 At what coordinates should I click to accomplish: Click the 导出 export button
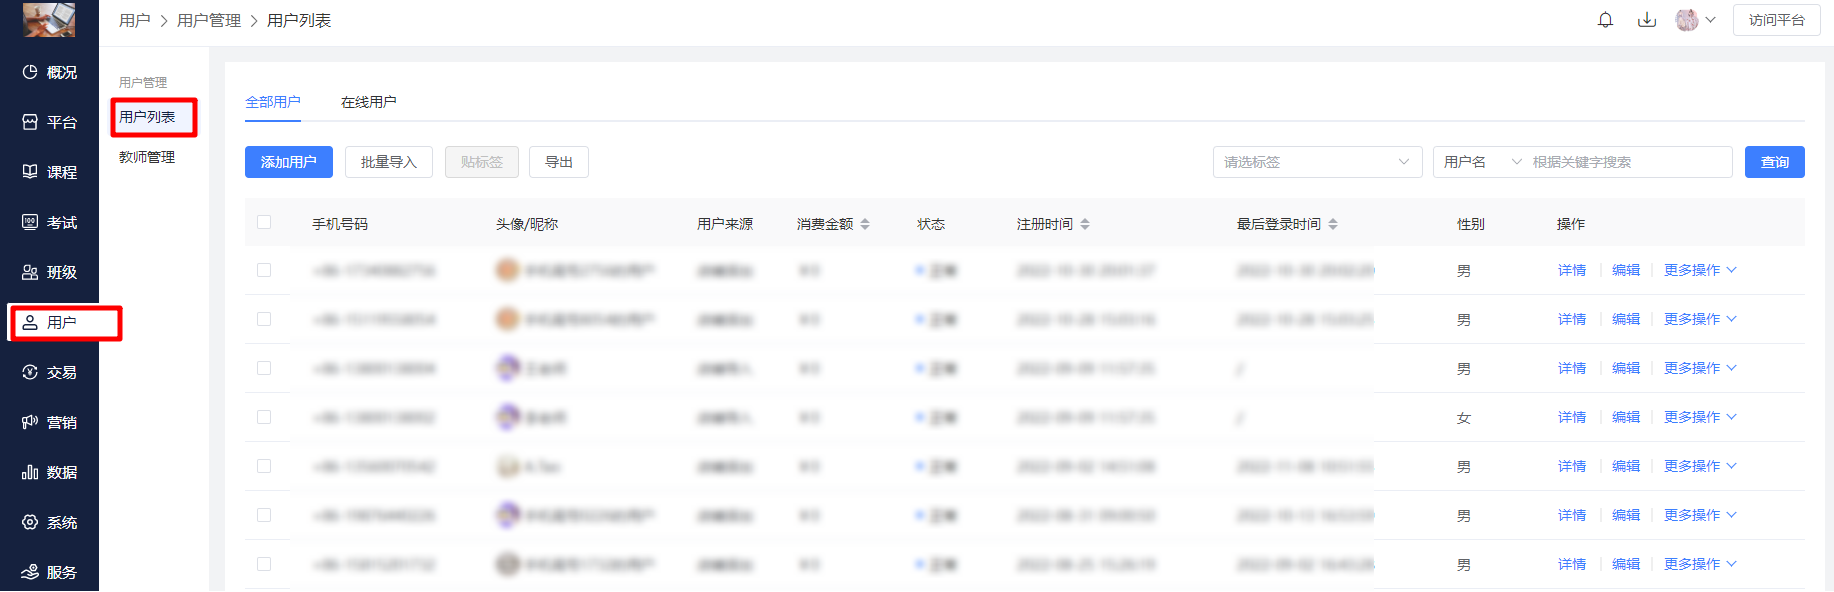(x=559, y=162)
